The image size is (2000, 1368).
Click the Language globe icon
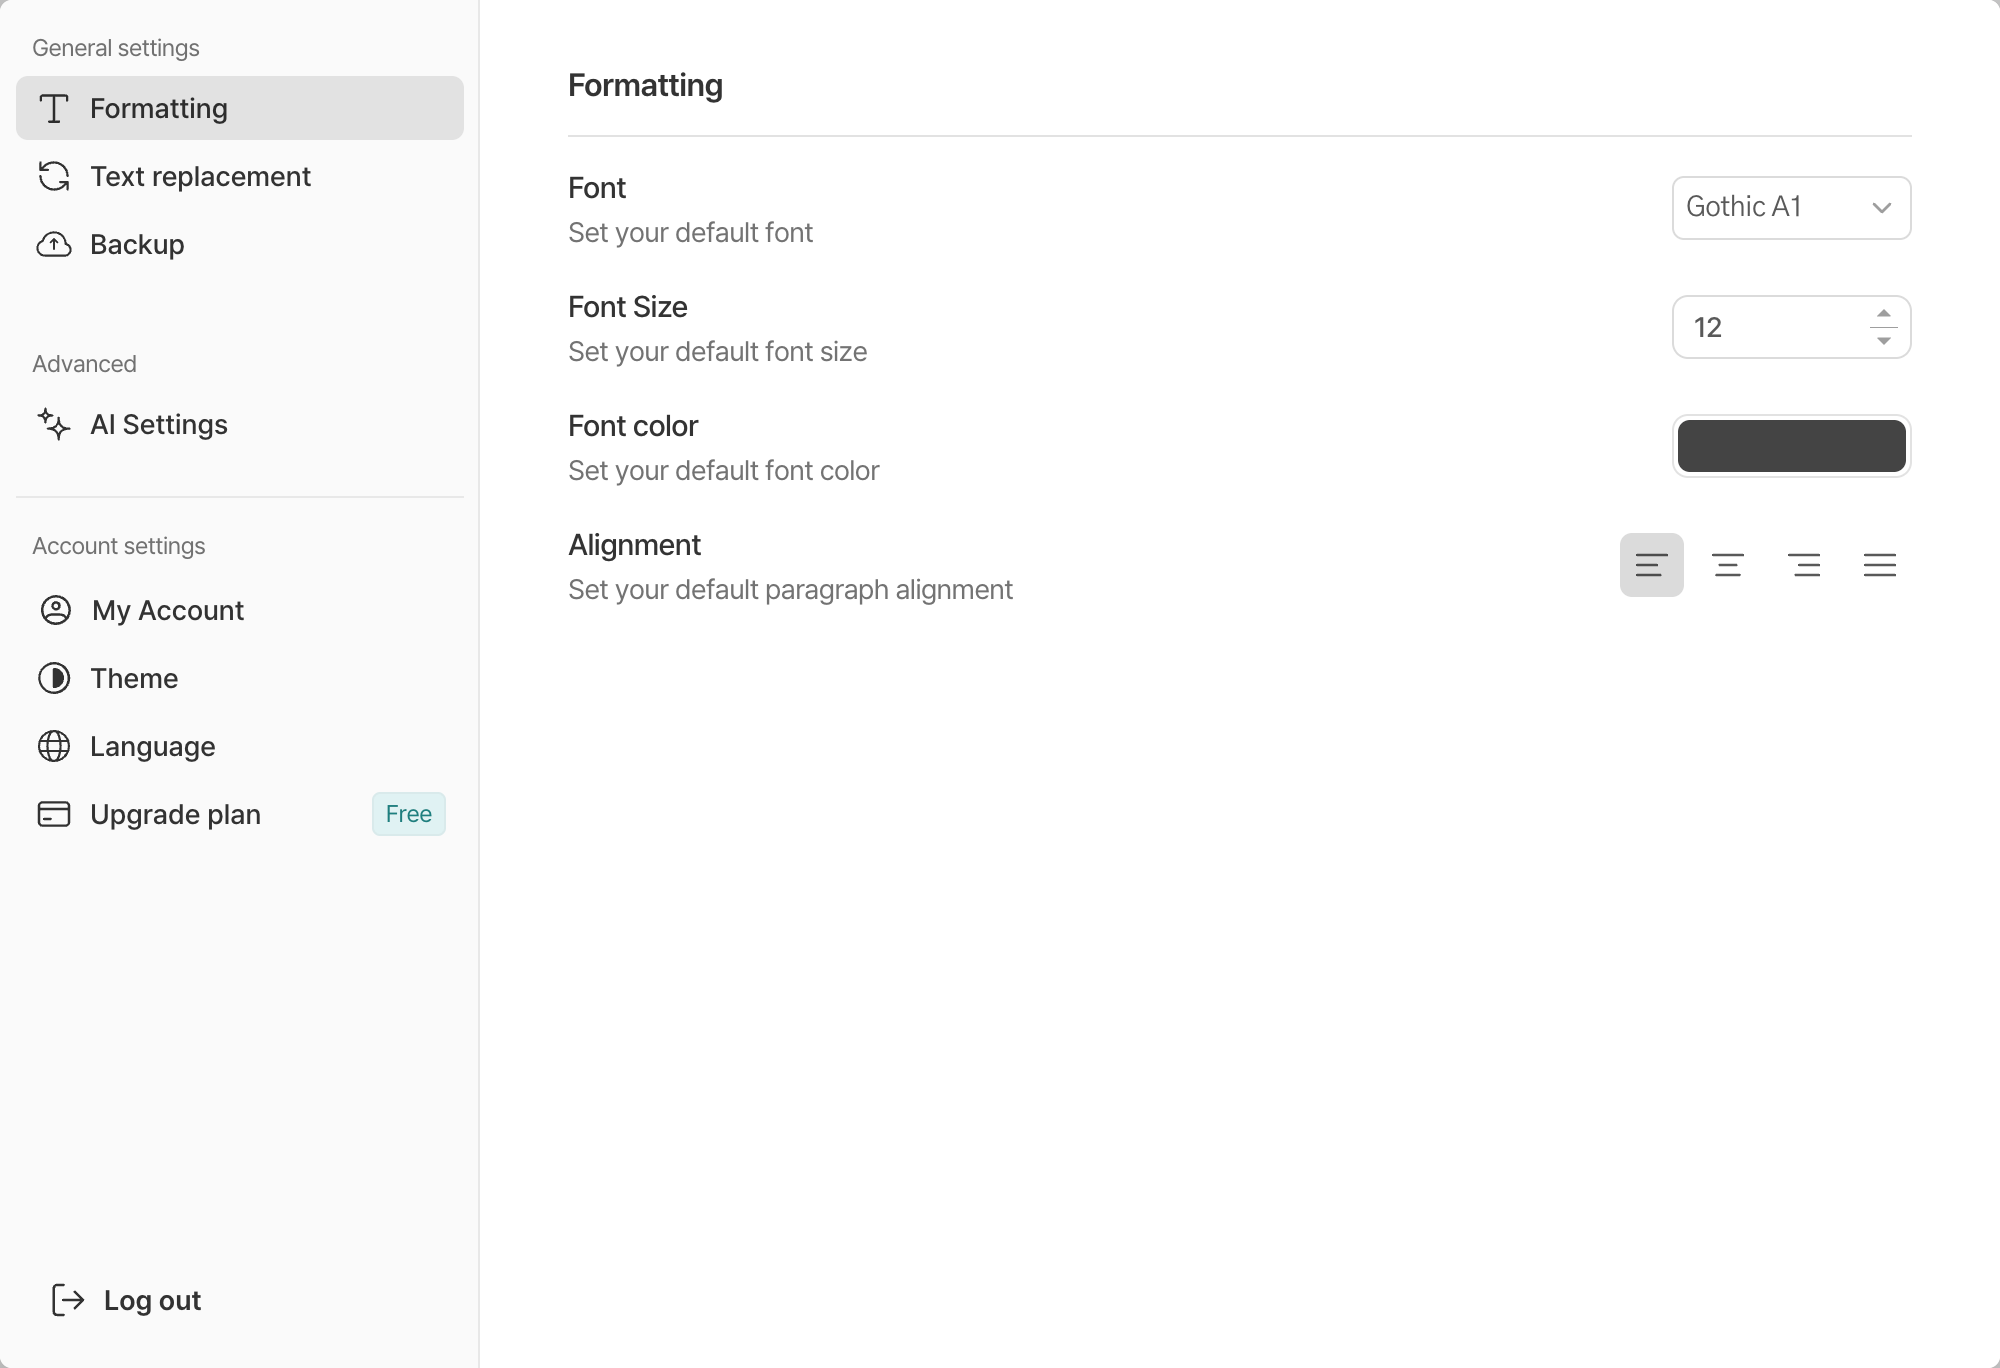pos(54,746)
